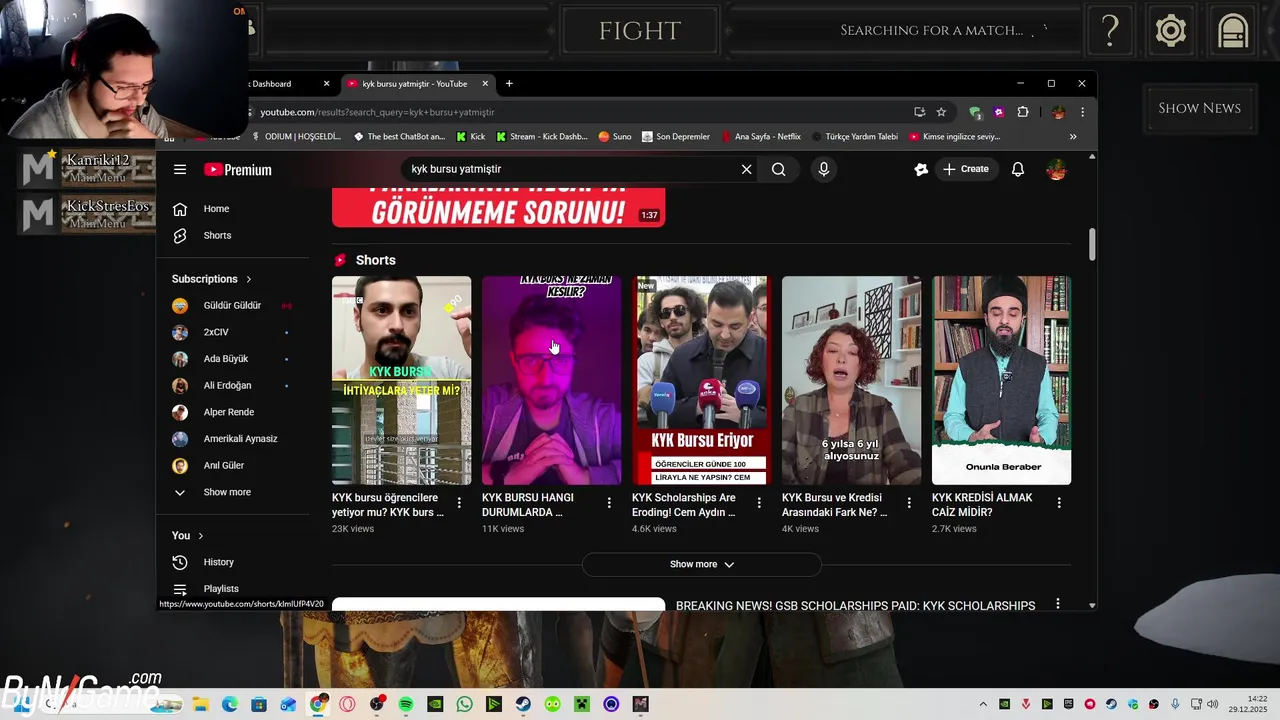Open the Ada Büyük subscription

pyautogui.click(x=225, y=358)
